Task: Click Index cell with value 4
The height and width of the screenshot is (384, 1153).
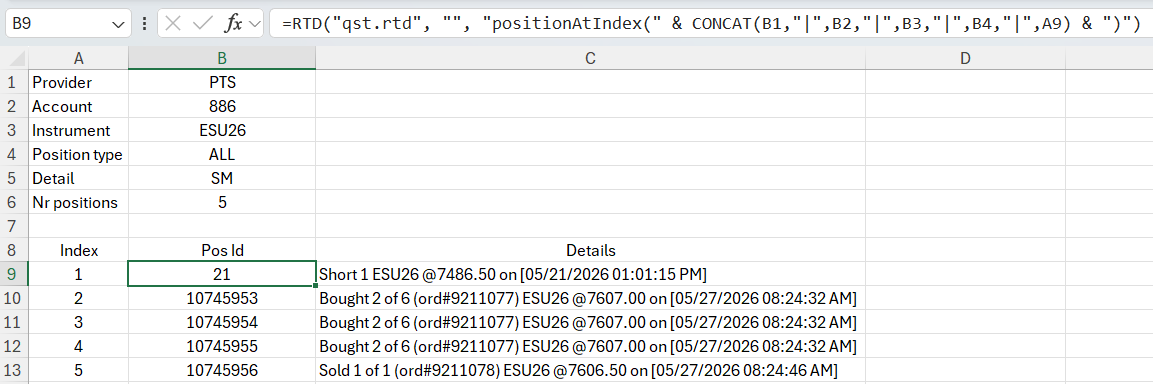Action: pyautogui.click(x=79, y=346)
